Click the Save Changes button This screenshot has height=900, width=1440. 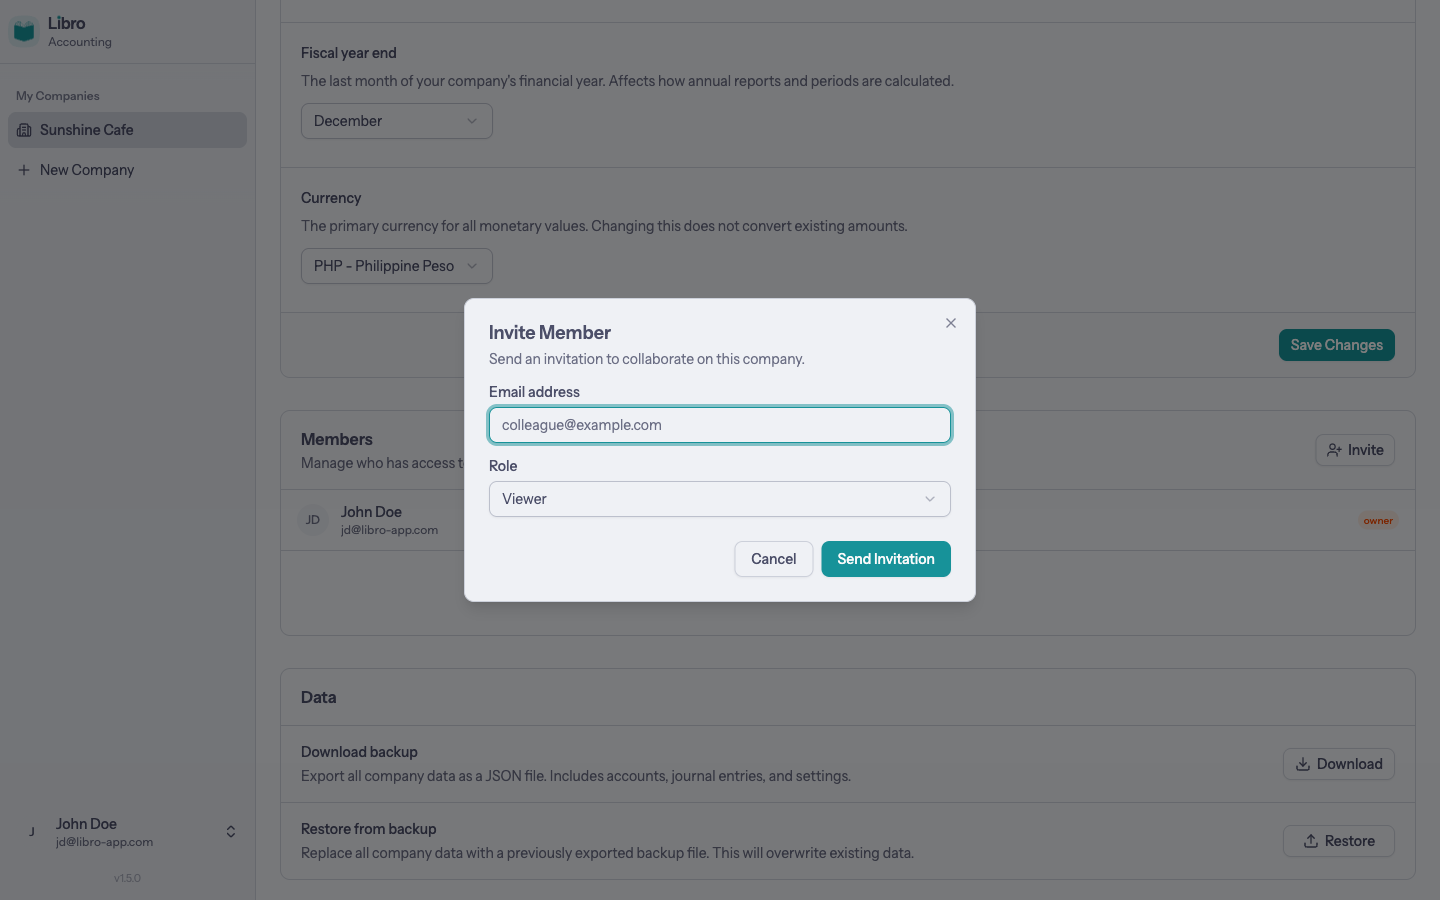click(x=1336, y=345)
